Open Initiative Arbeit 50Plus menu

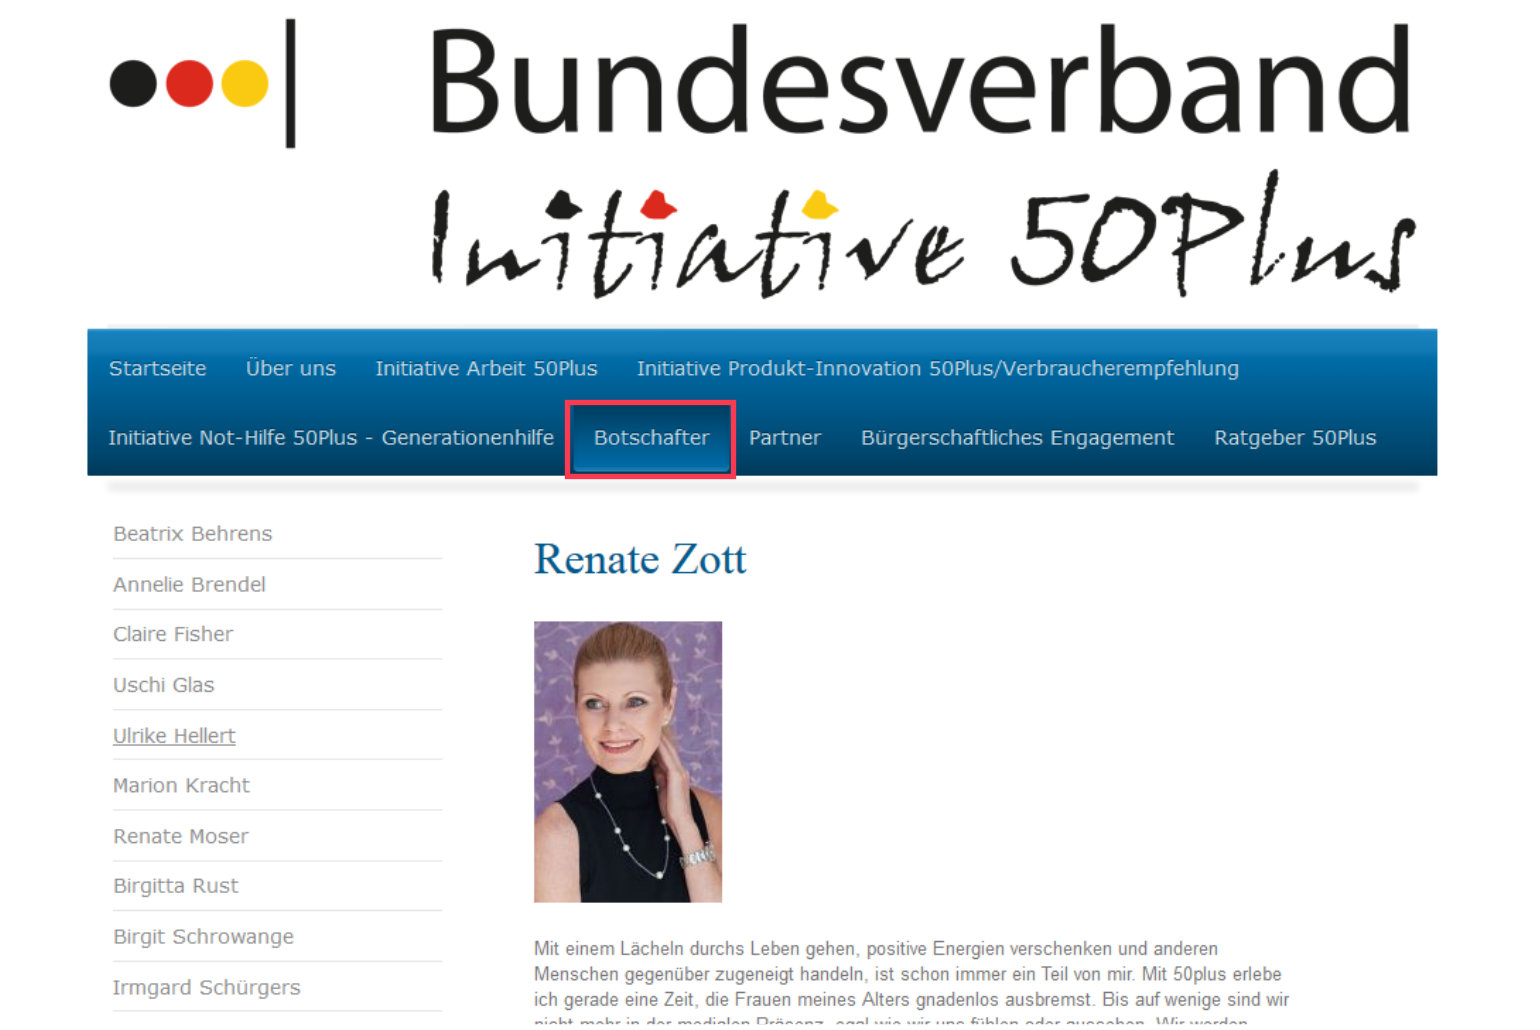[x=486, y=369]
